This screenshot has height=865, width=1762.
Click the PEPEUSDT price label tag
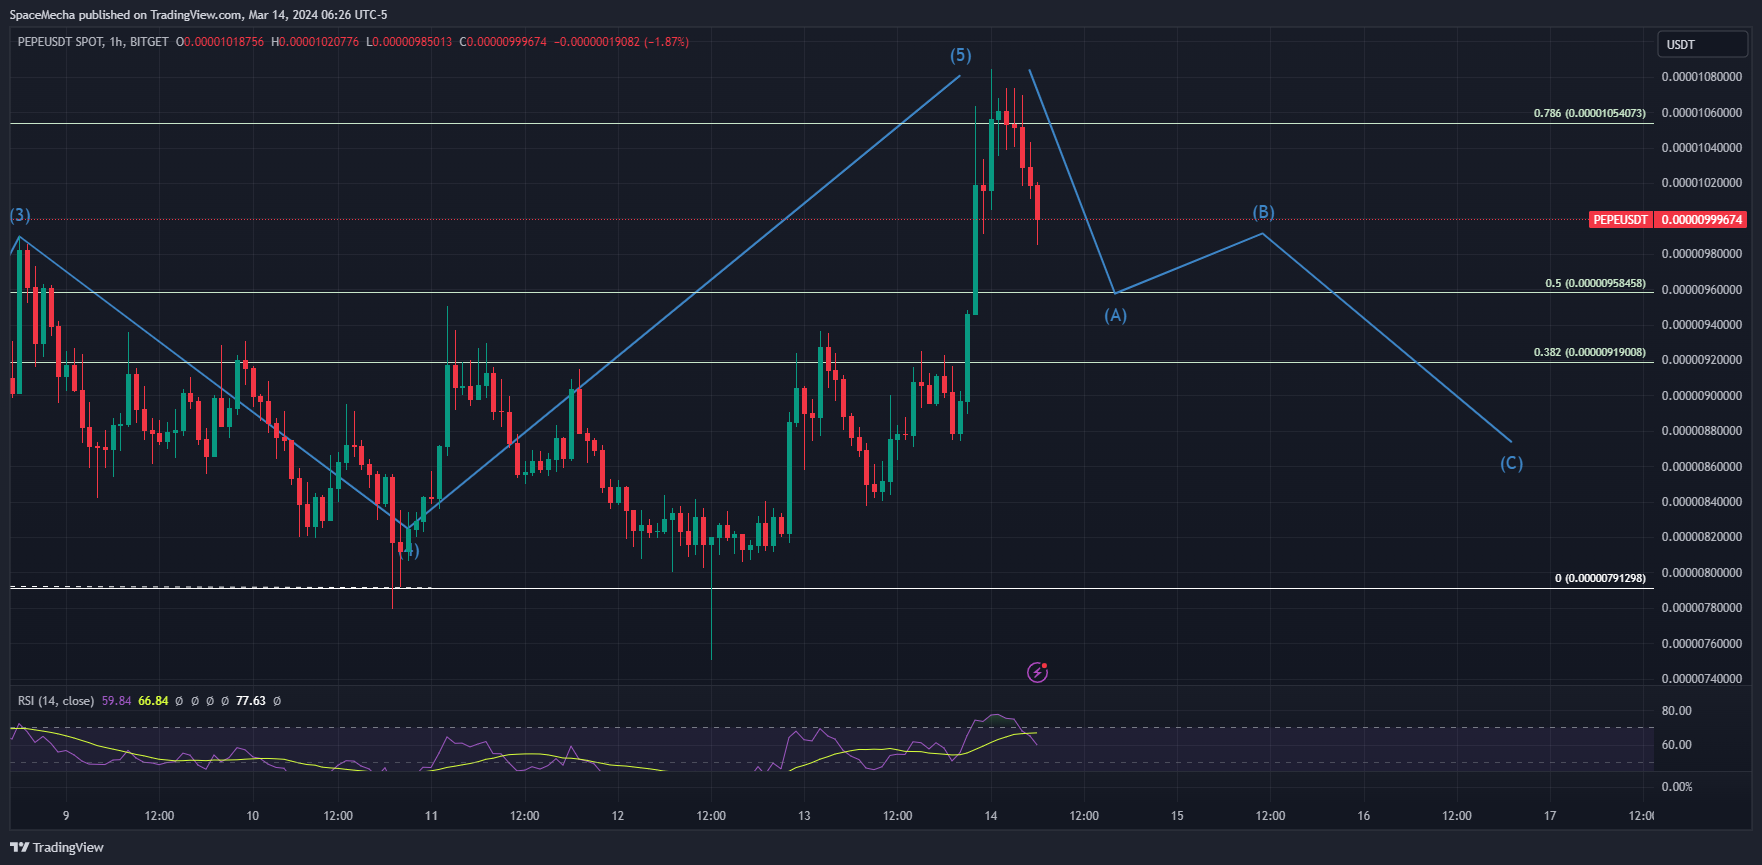point(1620,219)
